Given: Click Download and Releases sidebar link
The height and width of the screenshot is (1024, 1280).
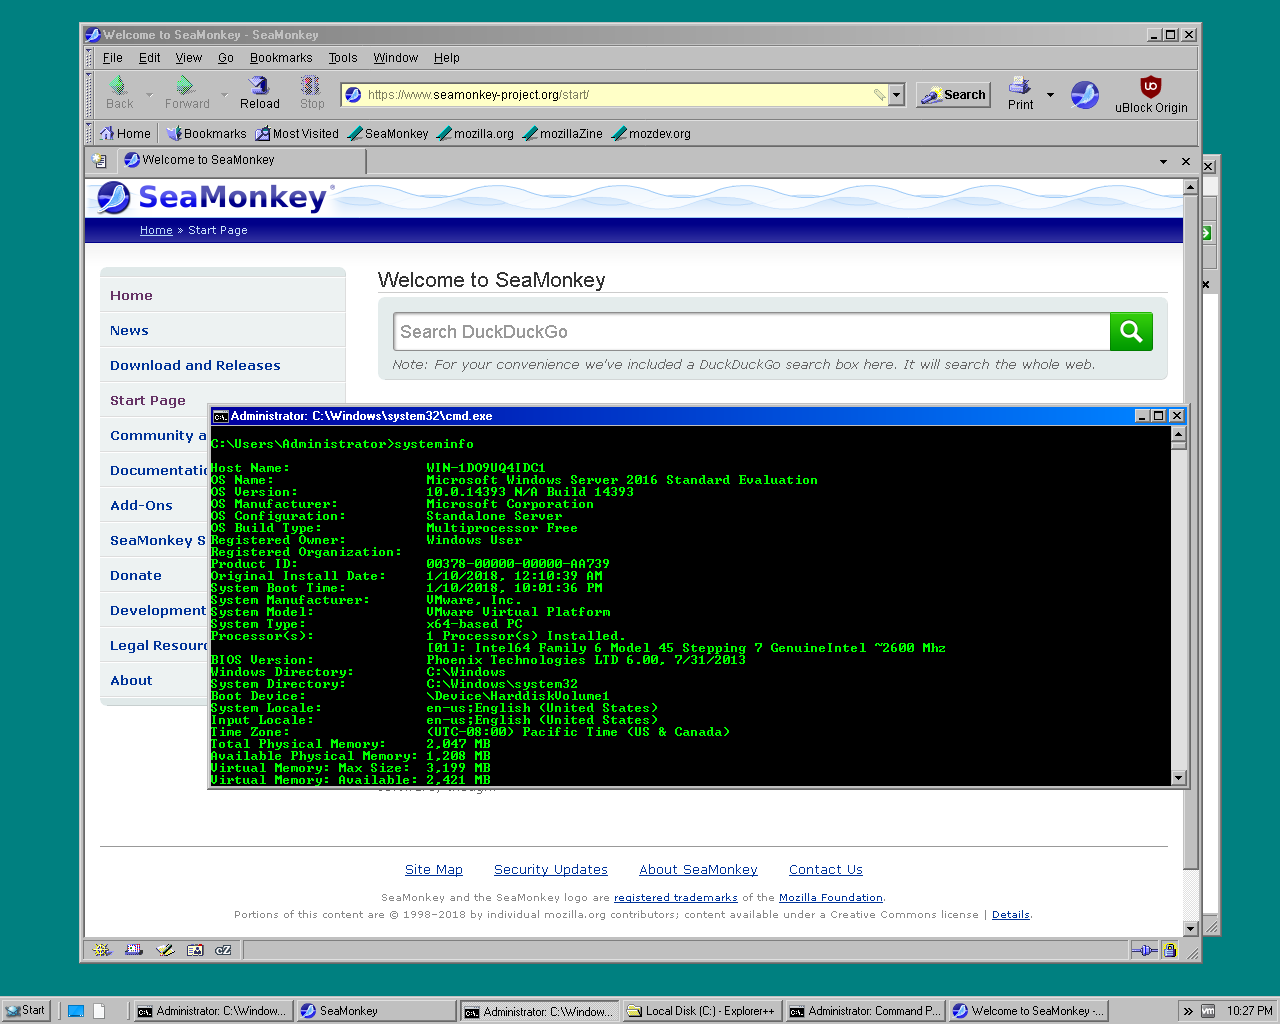Looking at the screenshot, I should [x=195, y=366].
